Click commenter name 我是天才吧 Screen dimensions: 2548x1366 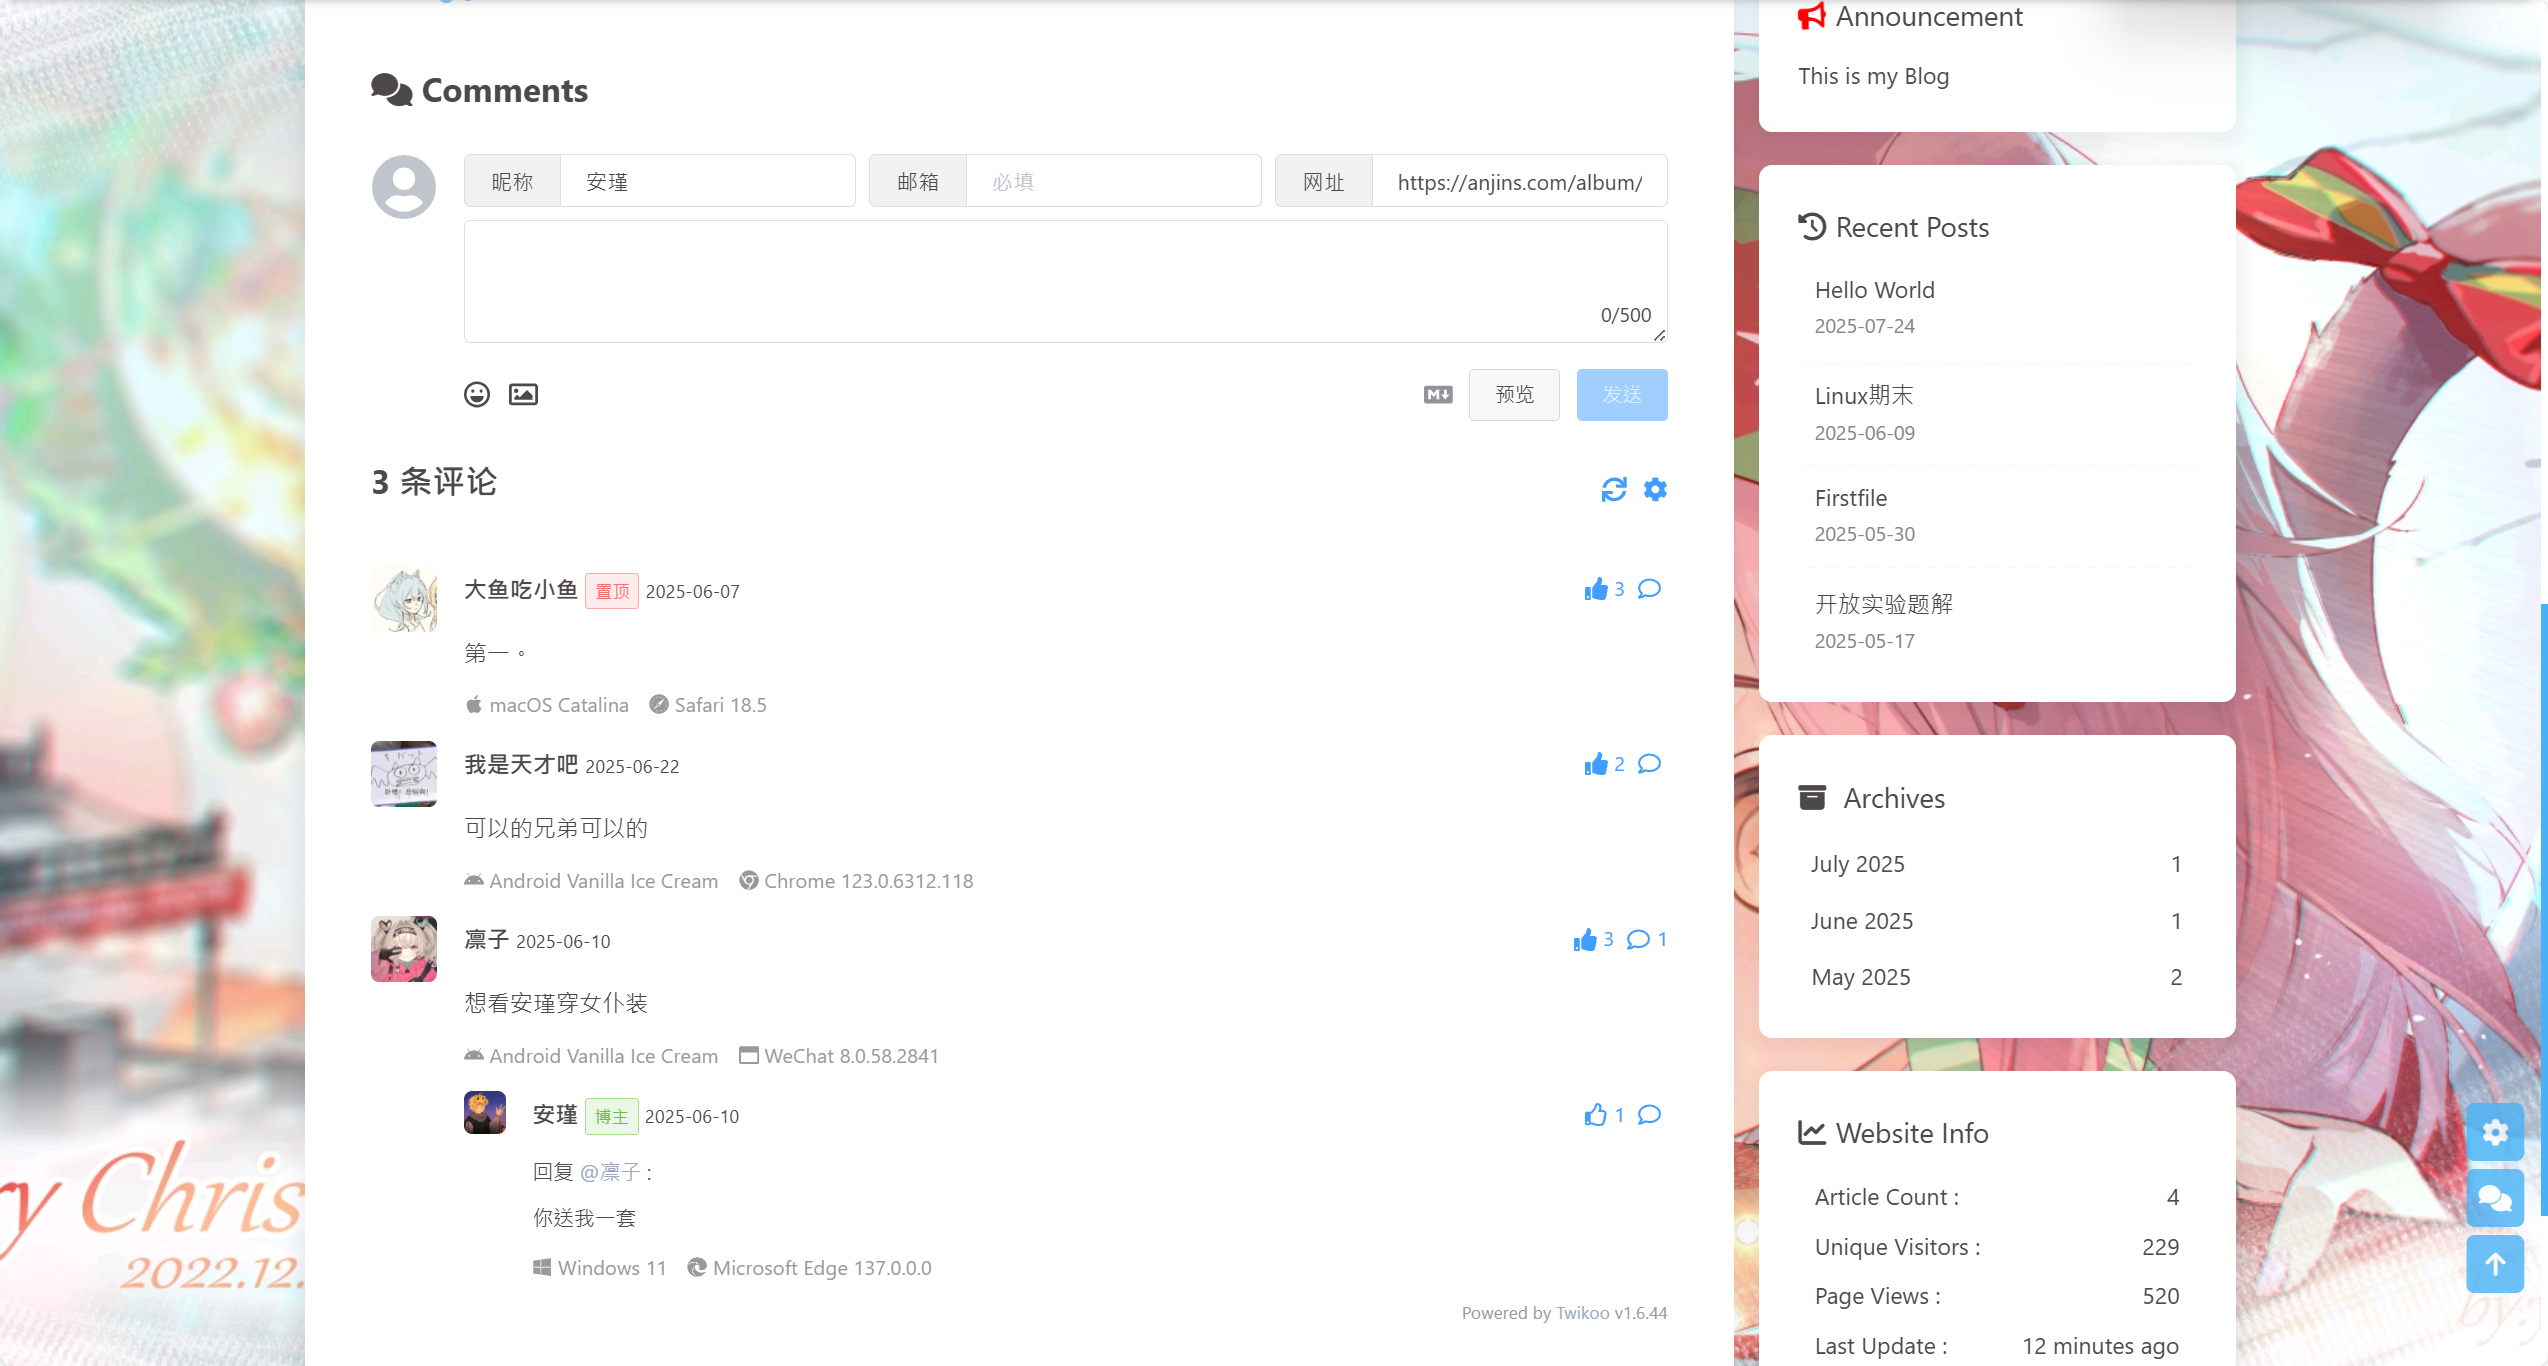pyautogui.click(x=521, y=765)
